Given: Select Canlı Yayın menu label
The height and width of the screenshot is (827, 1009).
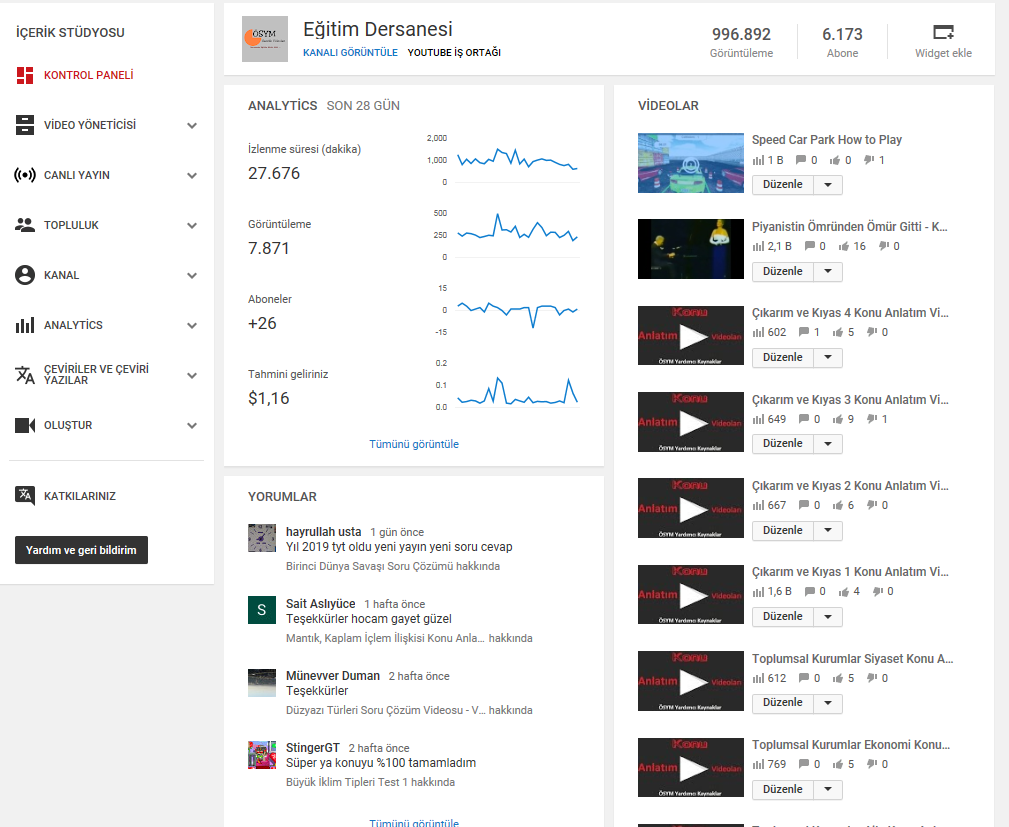Looking at the screenshot, I should (x=77, y=175).
